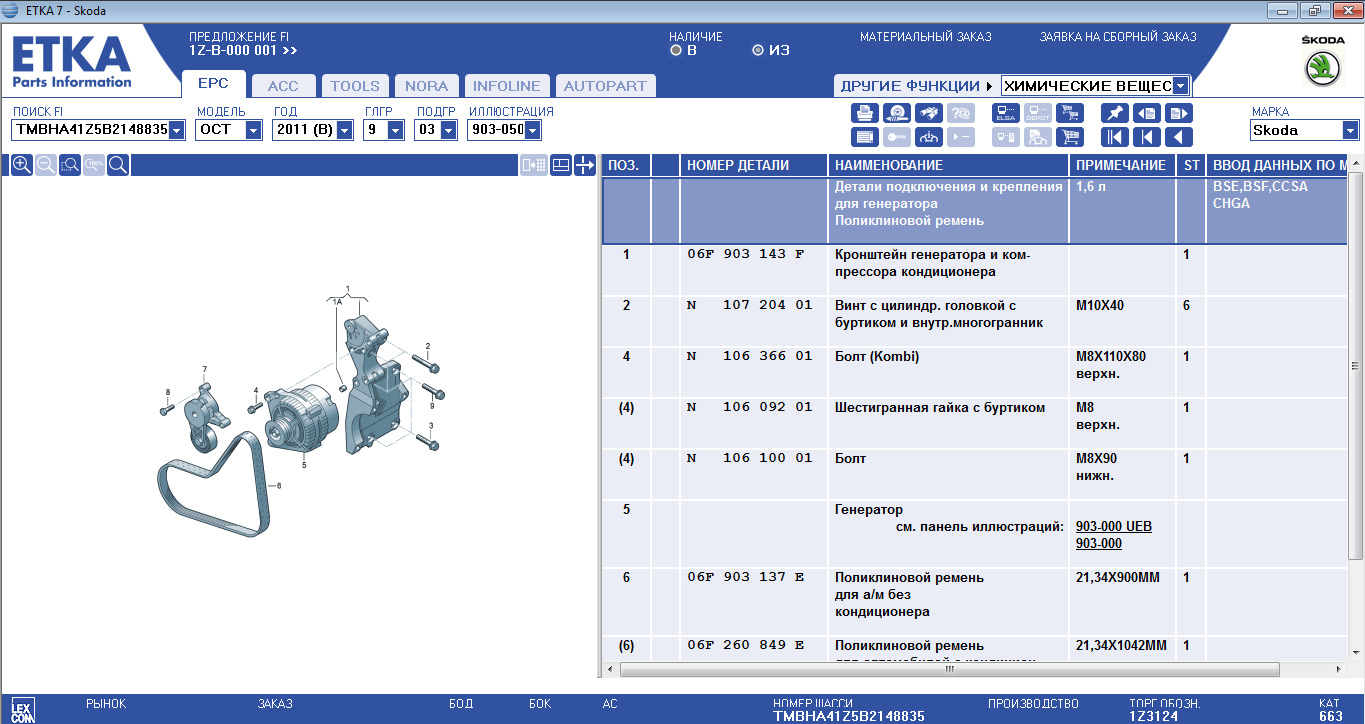1365x724 pixels.
Task: Click the splitter move icon above illustration
Action: click(585, 165)
